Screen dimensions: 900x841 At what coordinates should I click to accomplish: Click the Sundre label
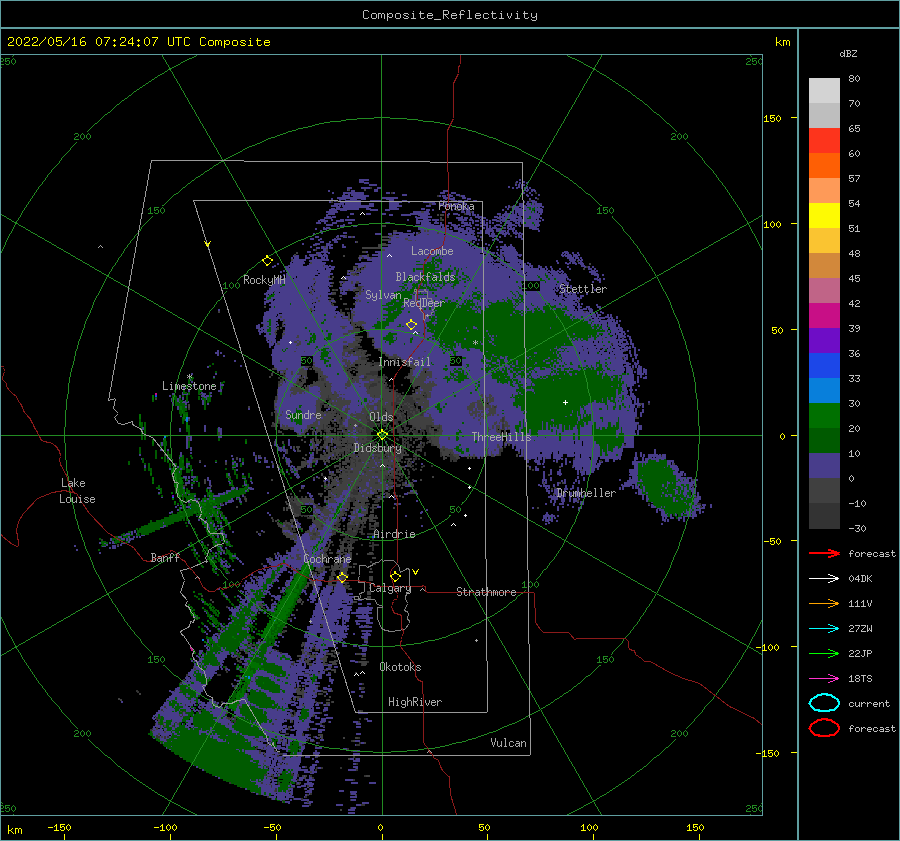tap(303, 414)
